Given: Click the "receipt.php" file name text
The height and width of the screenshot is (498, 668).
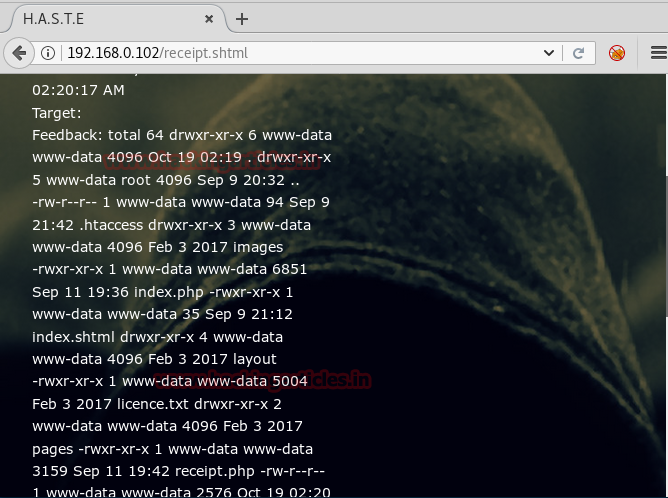Looking at the screenshot, I should point(215,471).
